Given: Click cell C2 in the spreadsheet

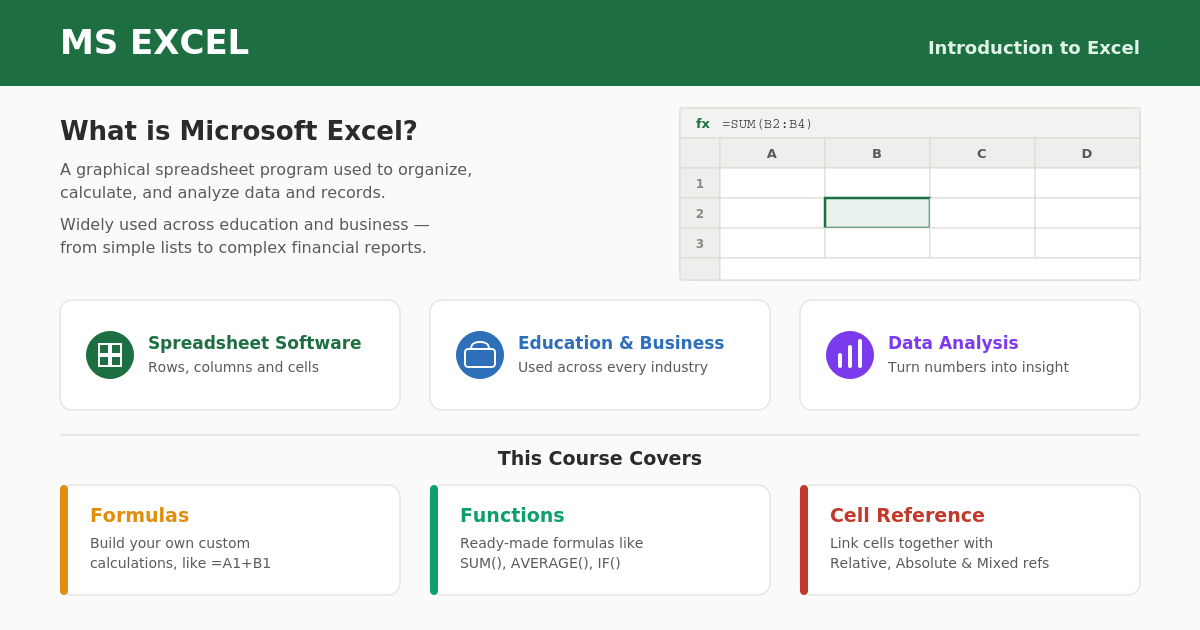Looking at the screenshot, I should point(982,213).
